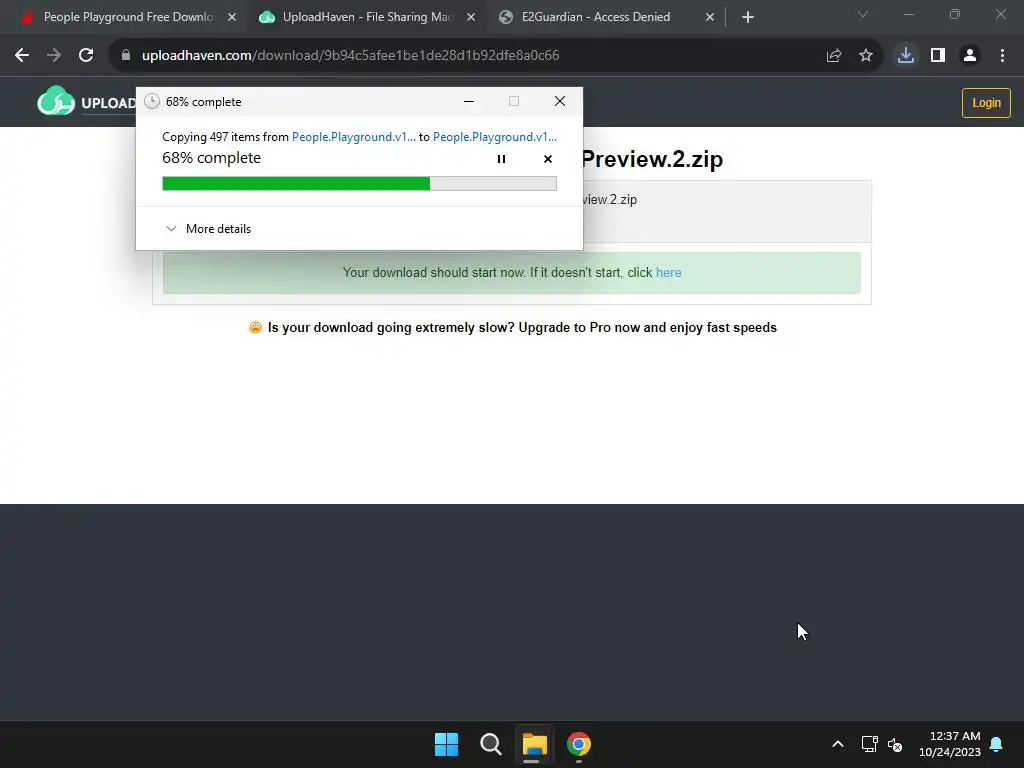Open the source People.Playground folder link
The width and height of the screenshot is (1024, 768).
[353, 136]
